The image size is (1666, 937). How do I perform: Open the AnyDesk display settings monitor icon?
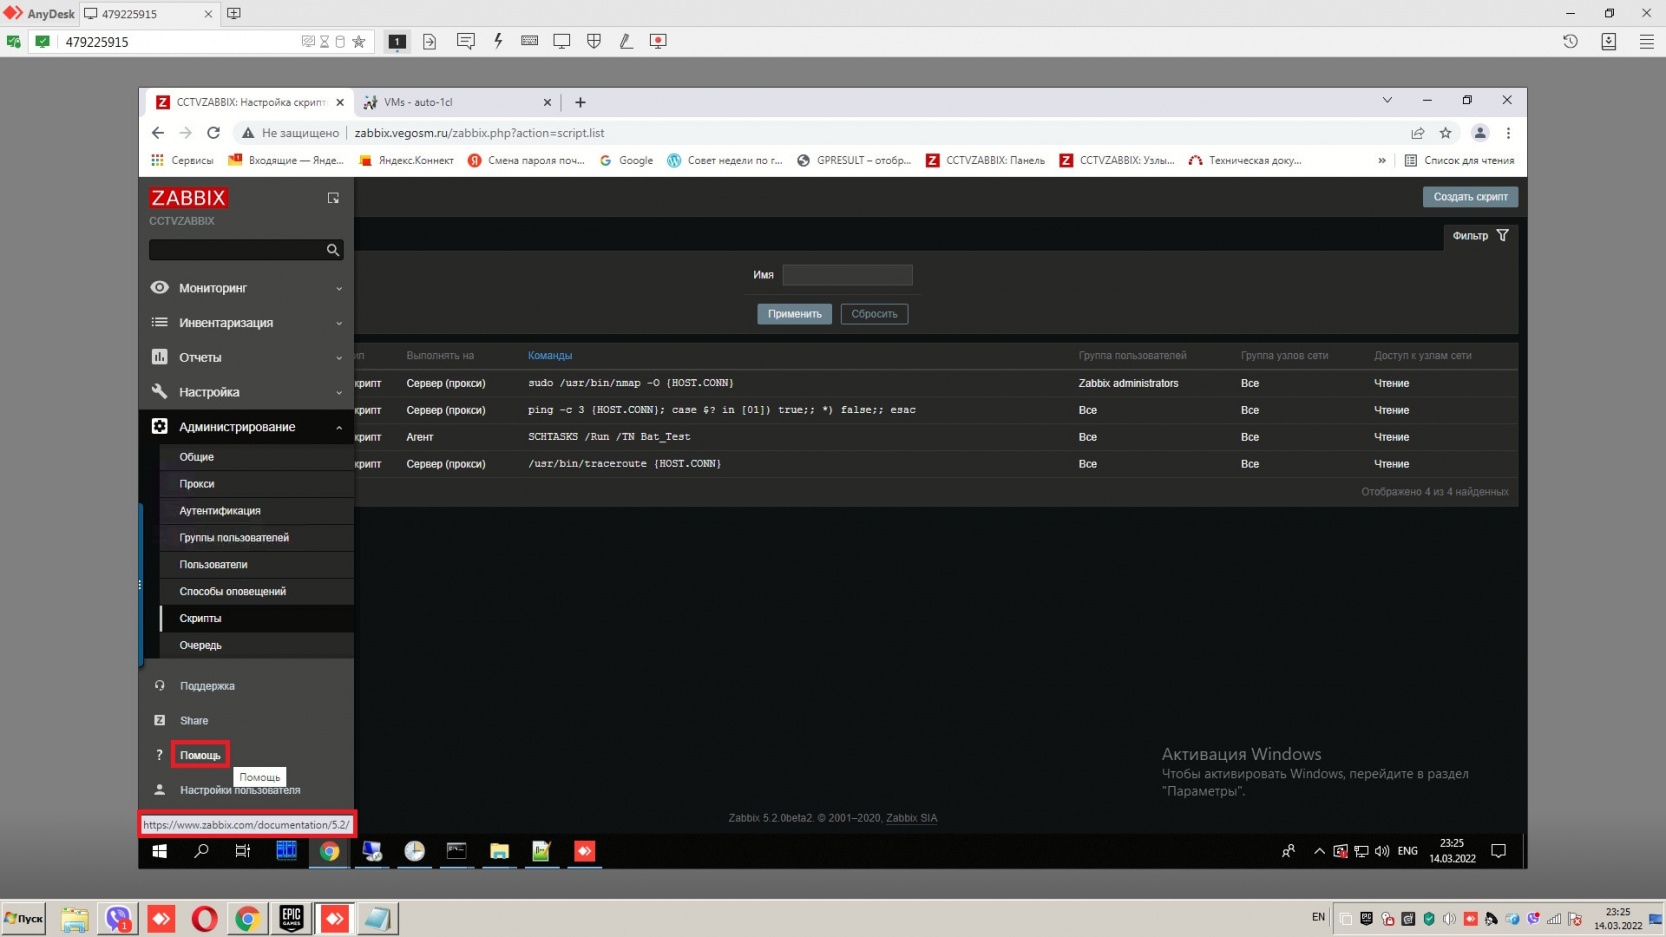tap(562, 41)
